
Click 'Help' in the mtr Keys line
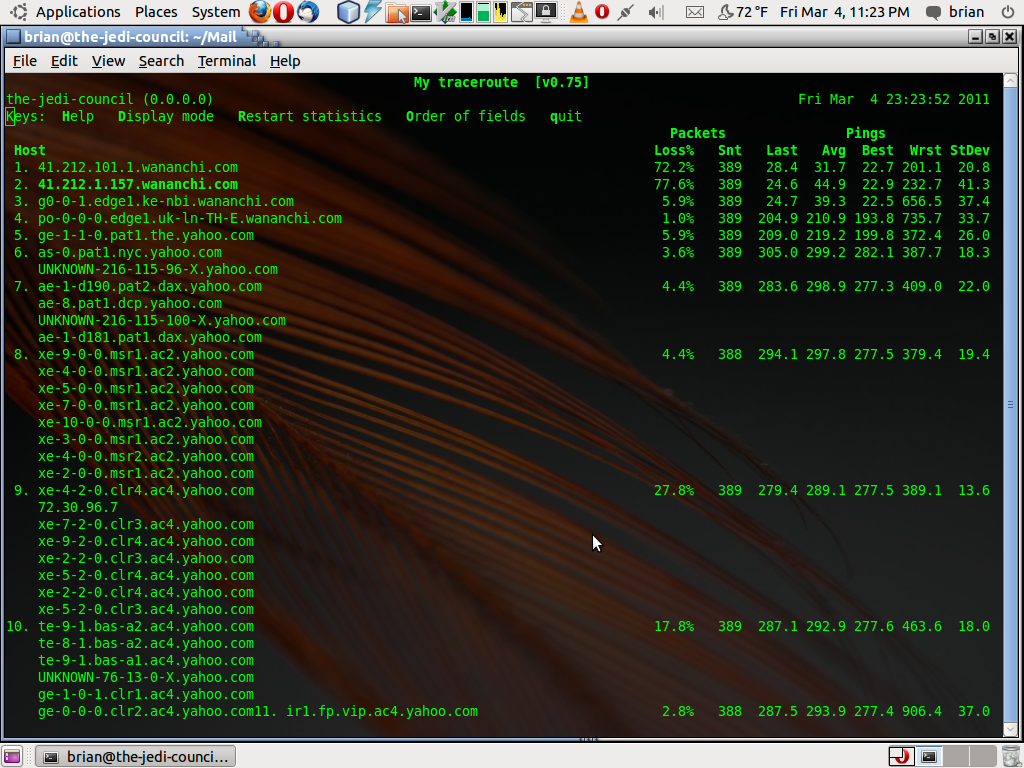[x=78, y=116]
